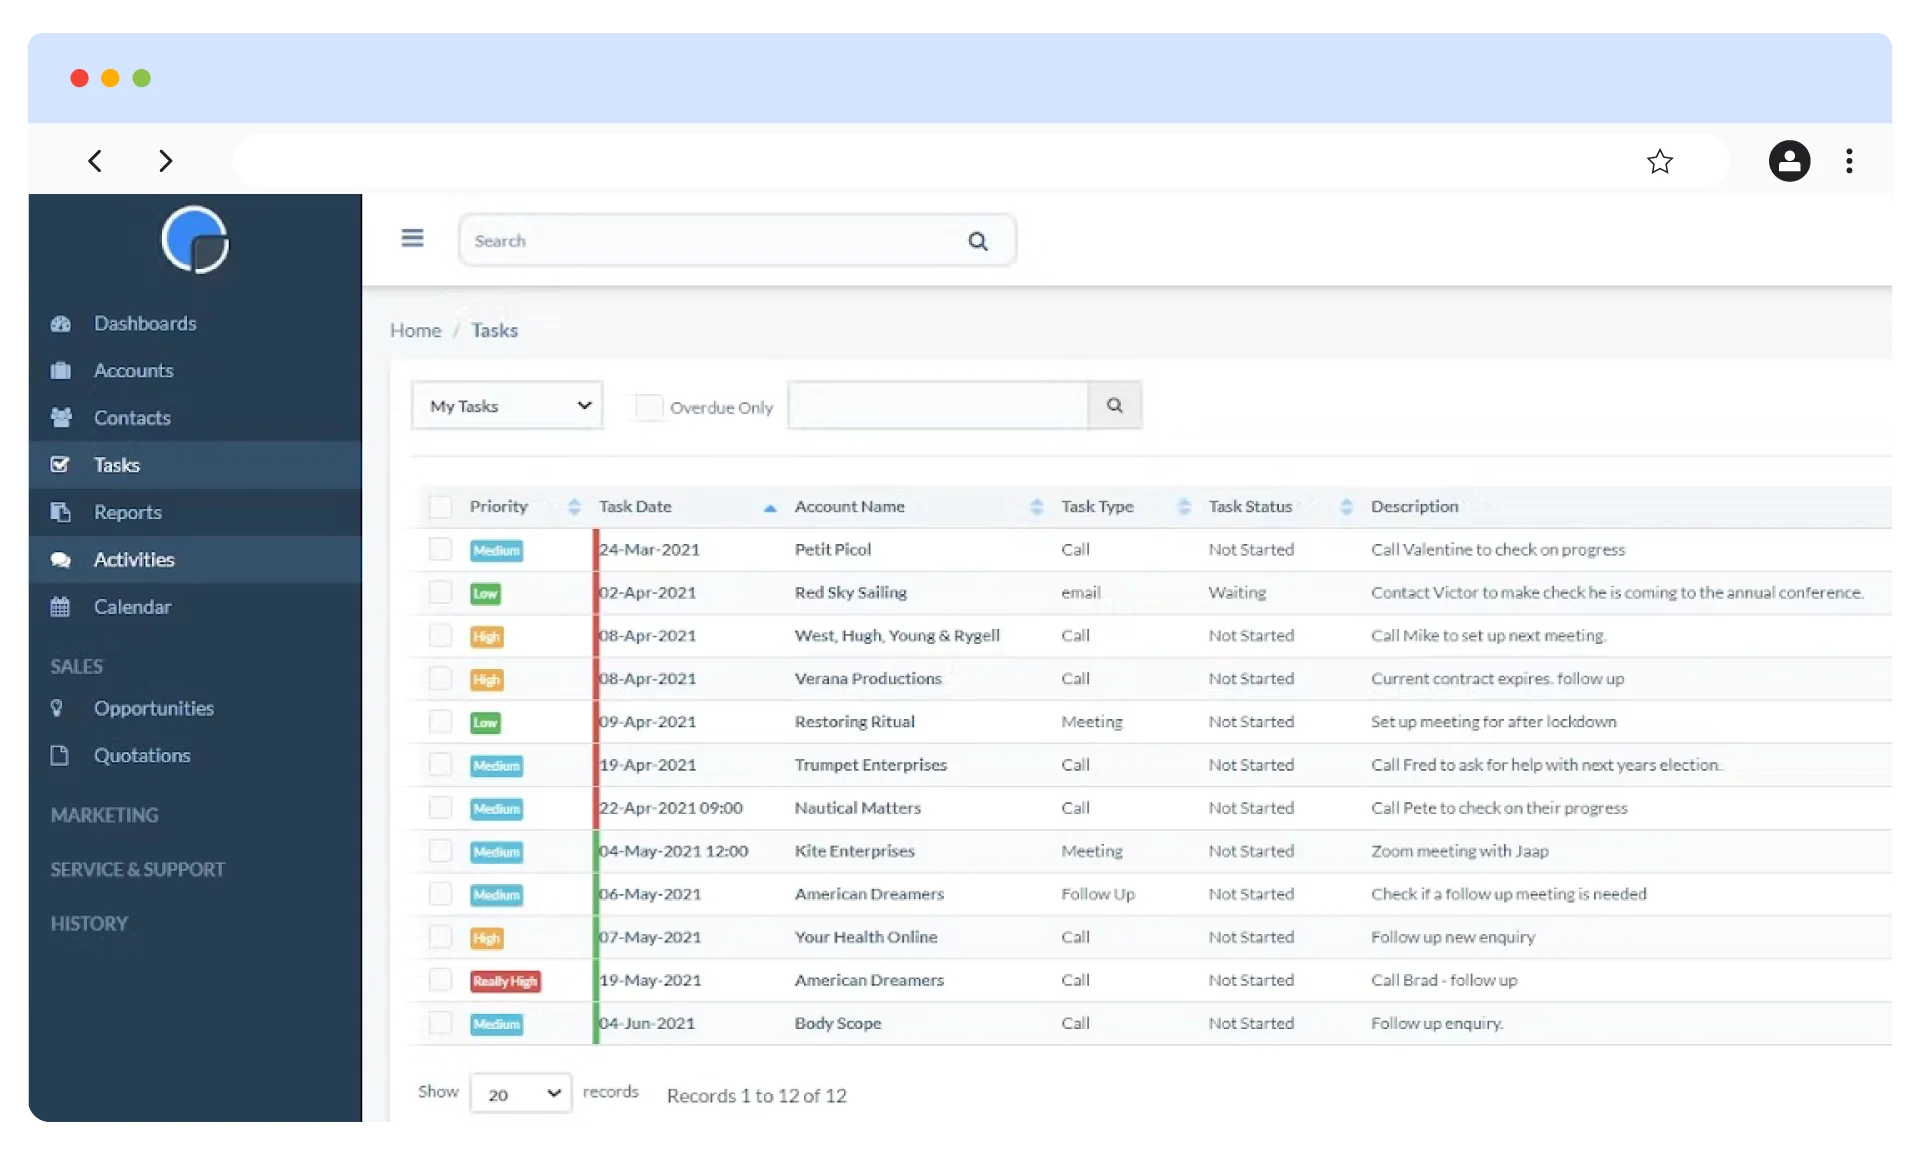Check the select-all checkbox in table header
The height and width of the screenshot is (1149, 1920).
coord(440,507)
